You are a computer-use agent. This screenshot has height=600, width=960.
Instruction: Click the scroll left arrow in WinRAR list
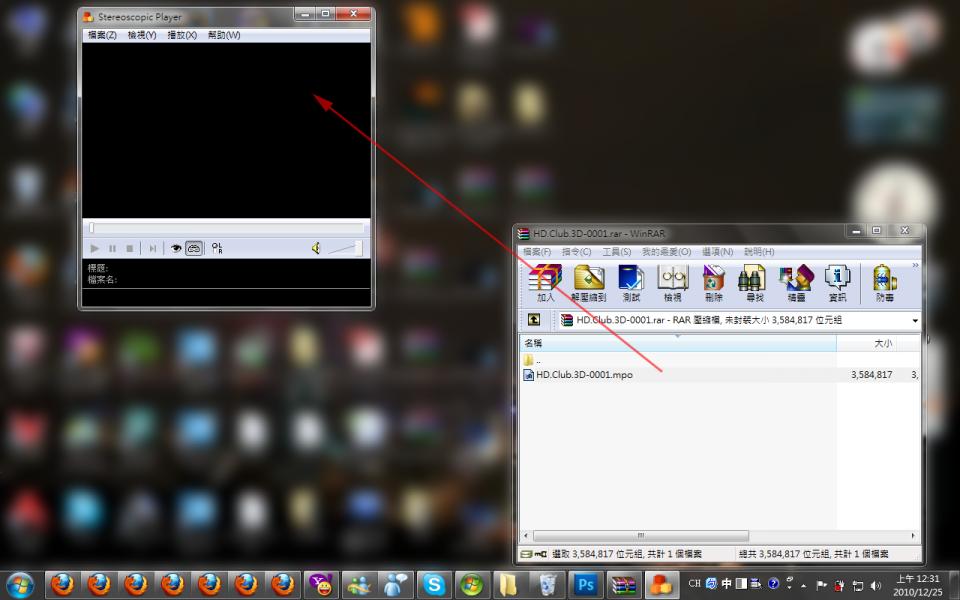pyautogui.click(x=526, y=536)
